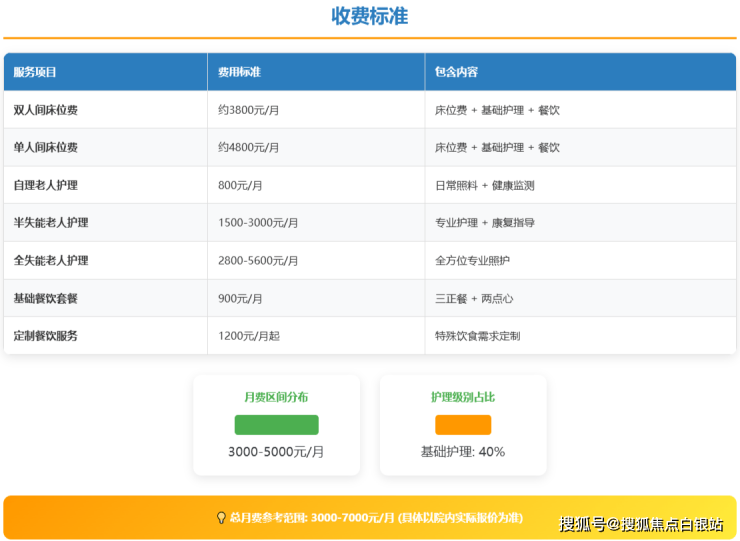Click the lightbulb icon in the orange banner

[221, 518]
